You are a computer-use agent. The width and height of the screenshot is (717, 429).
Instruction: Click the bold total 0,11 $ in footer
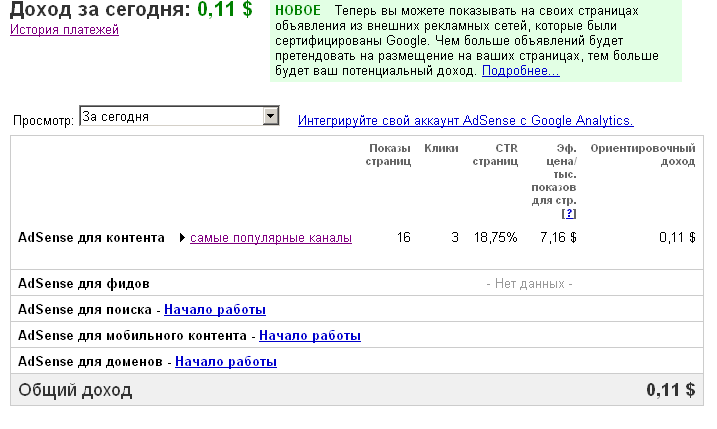[671, 390]
